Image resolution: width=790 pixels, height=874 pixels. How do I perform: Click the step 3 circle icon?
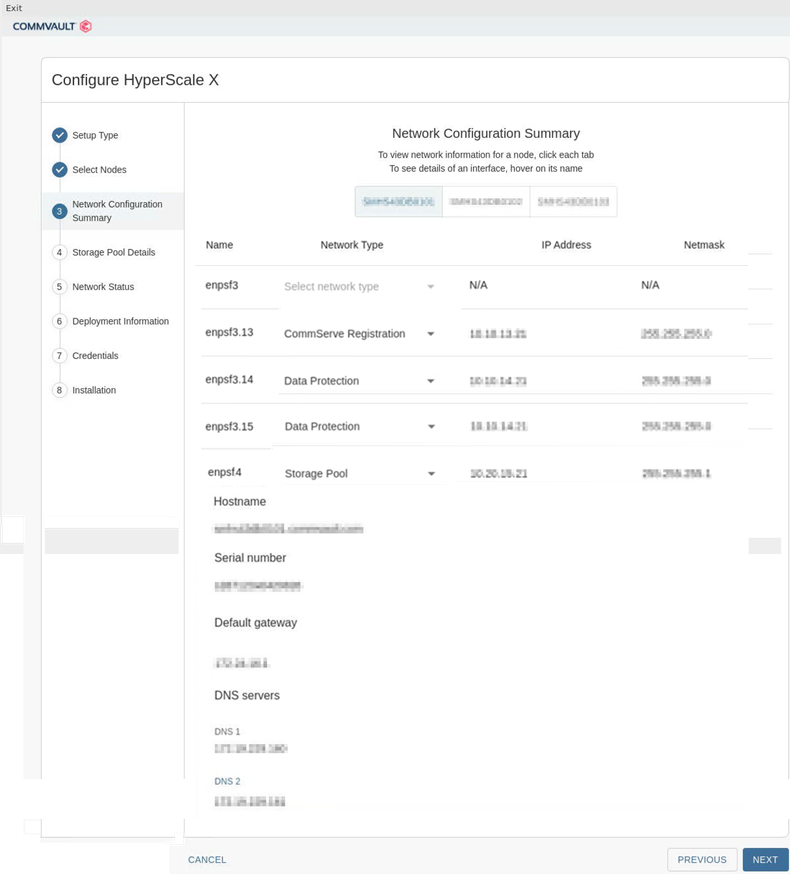(60, 211)
